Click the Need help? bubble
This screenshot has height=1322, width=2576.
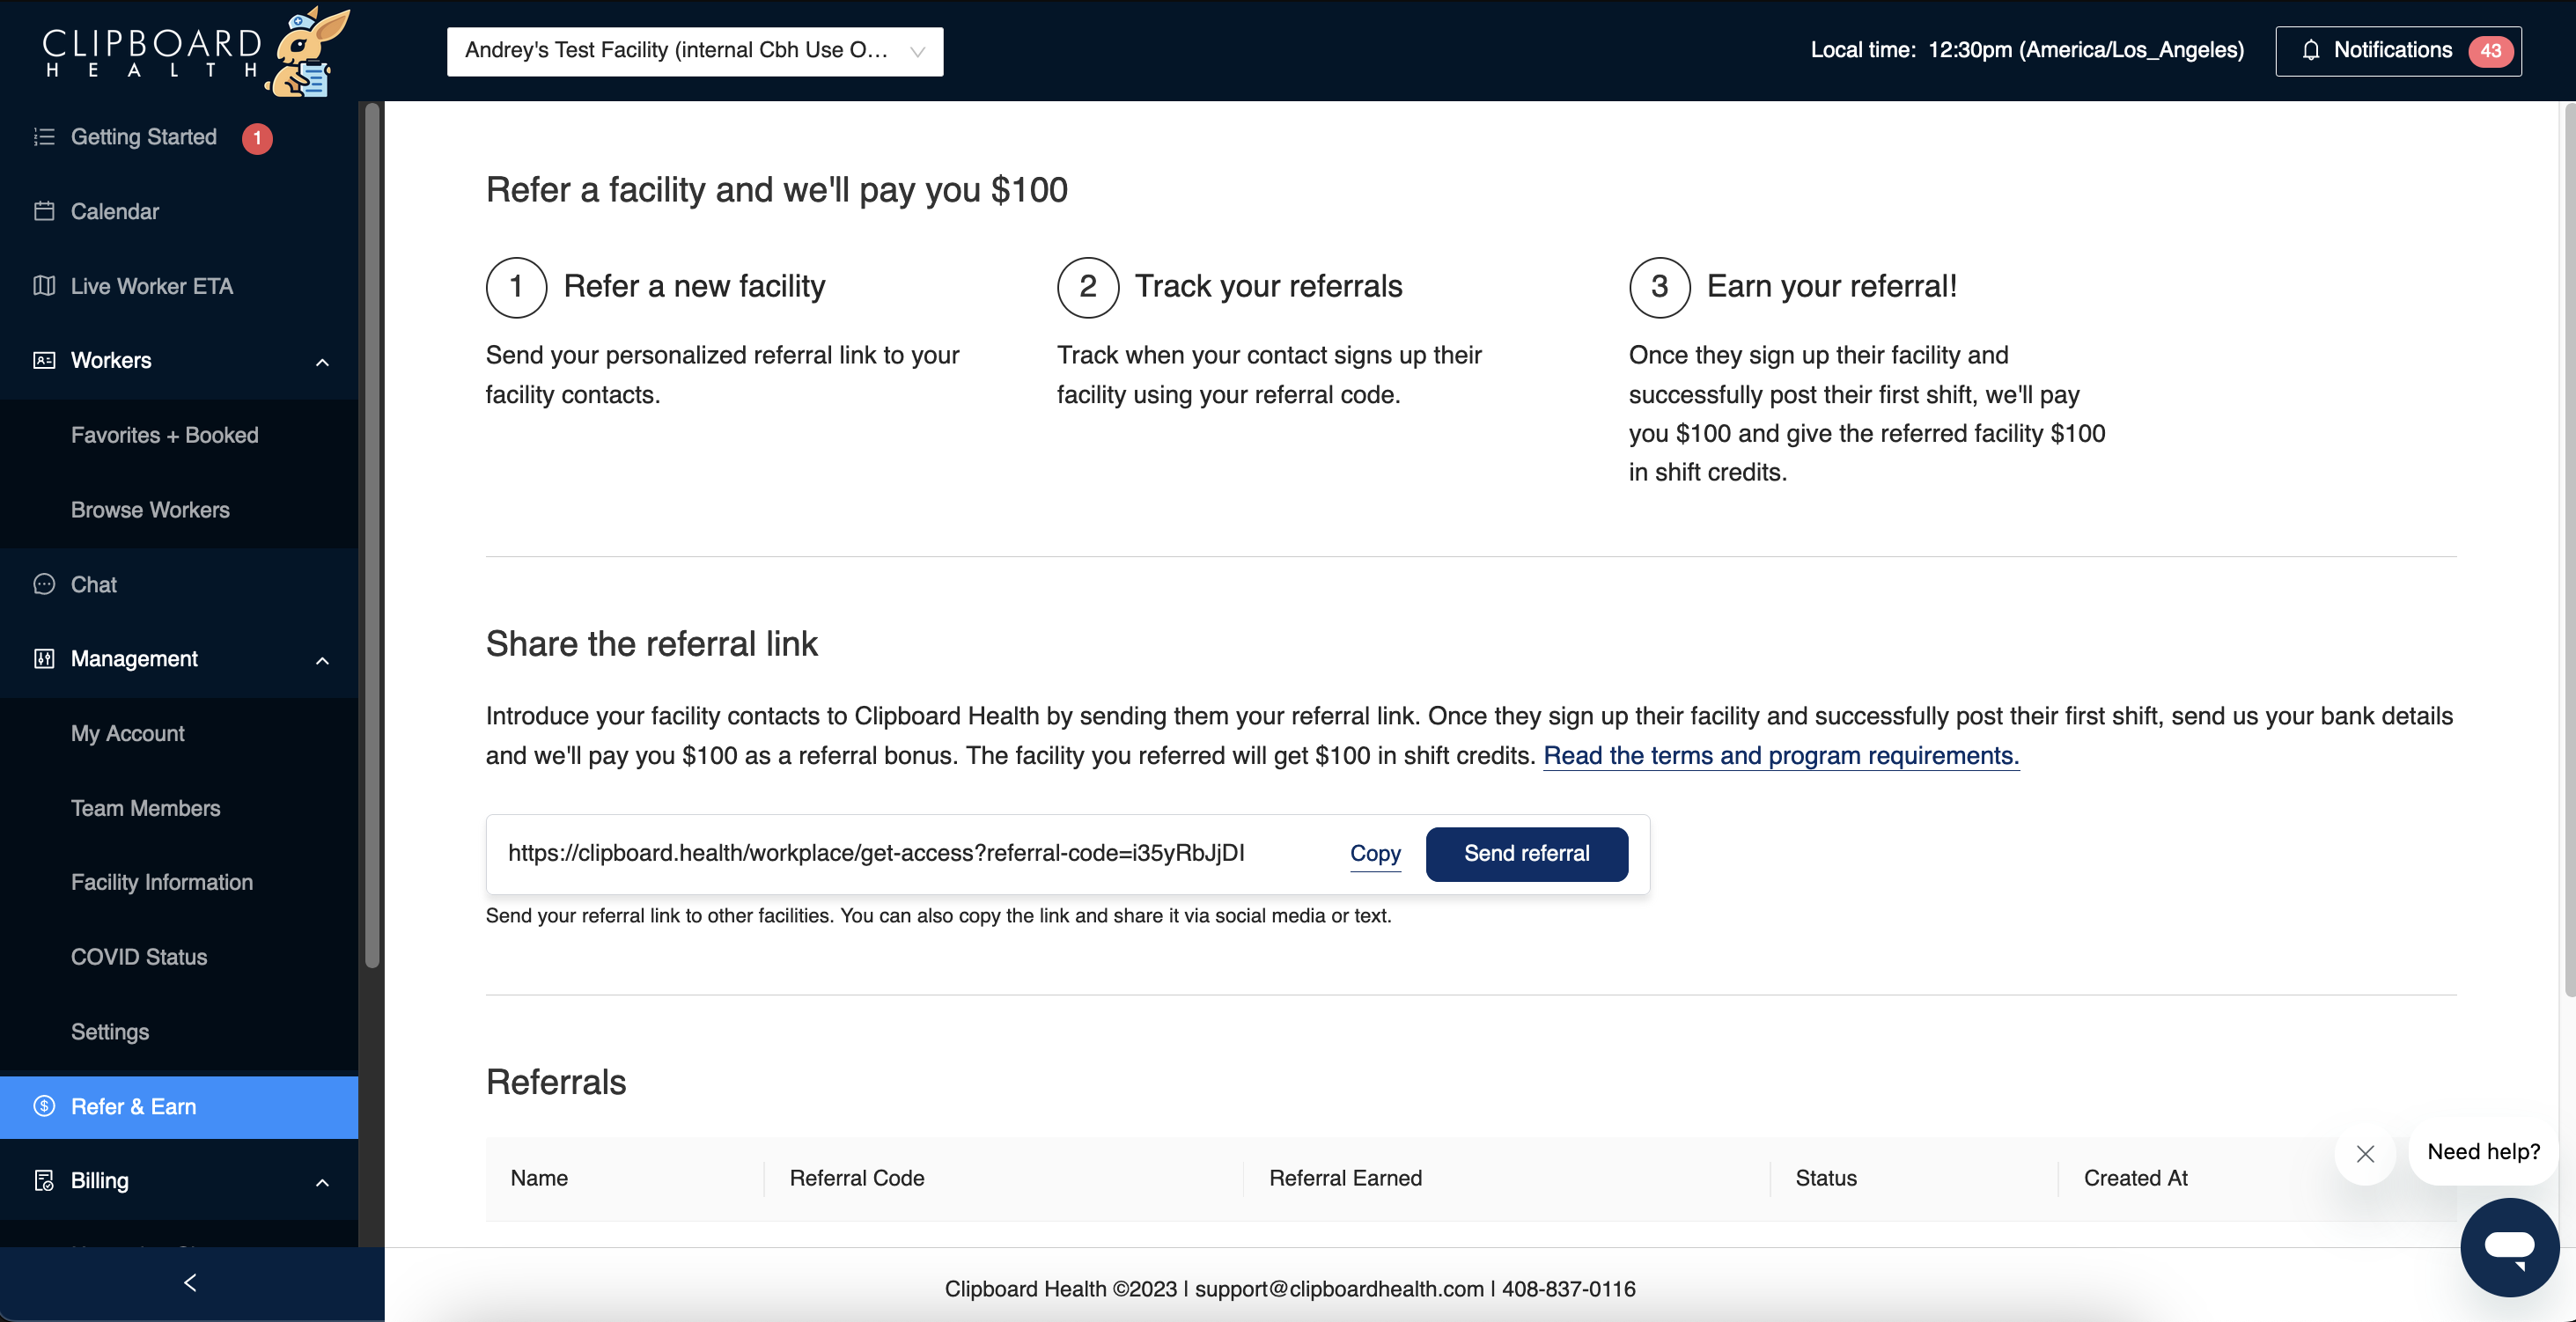coord(2483,1151)
